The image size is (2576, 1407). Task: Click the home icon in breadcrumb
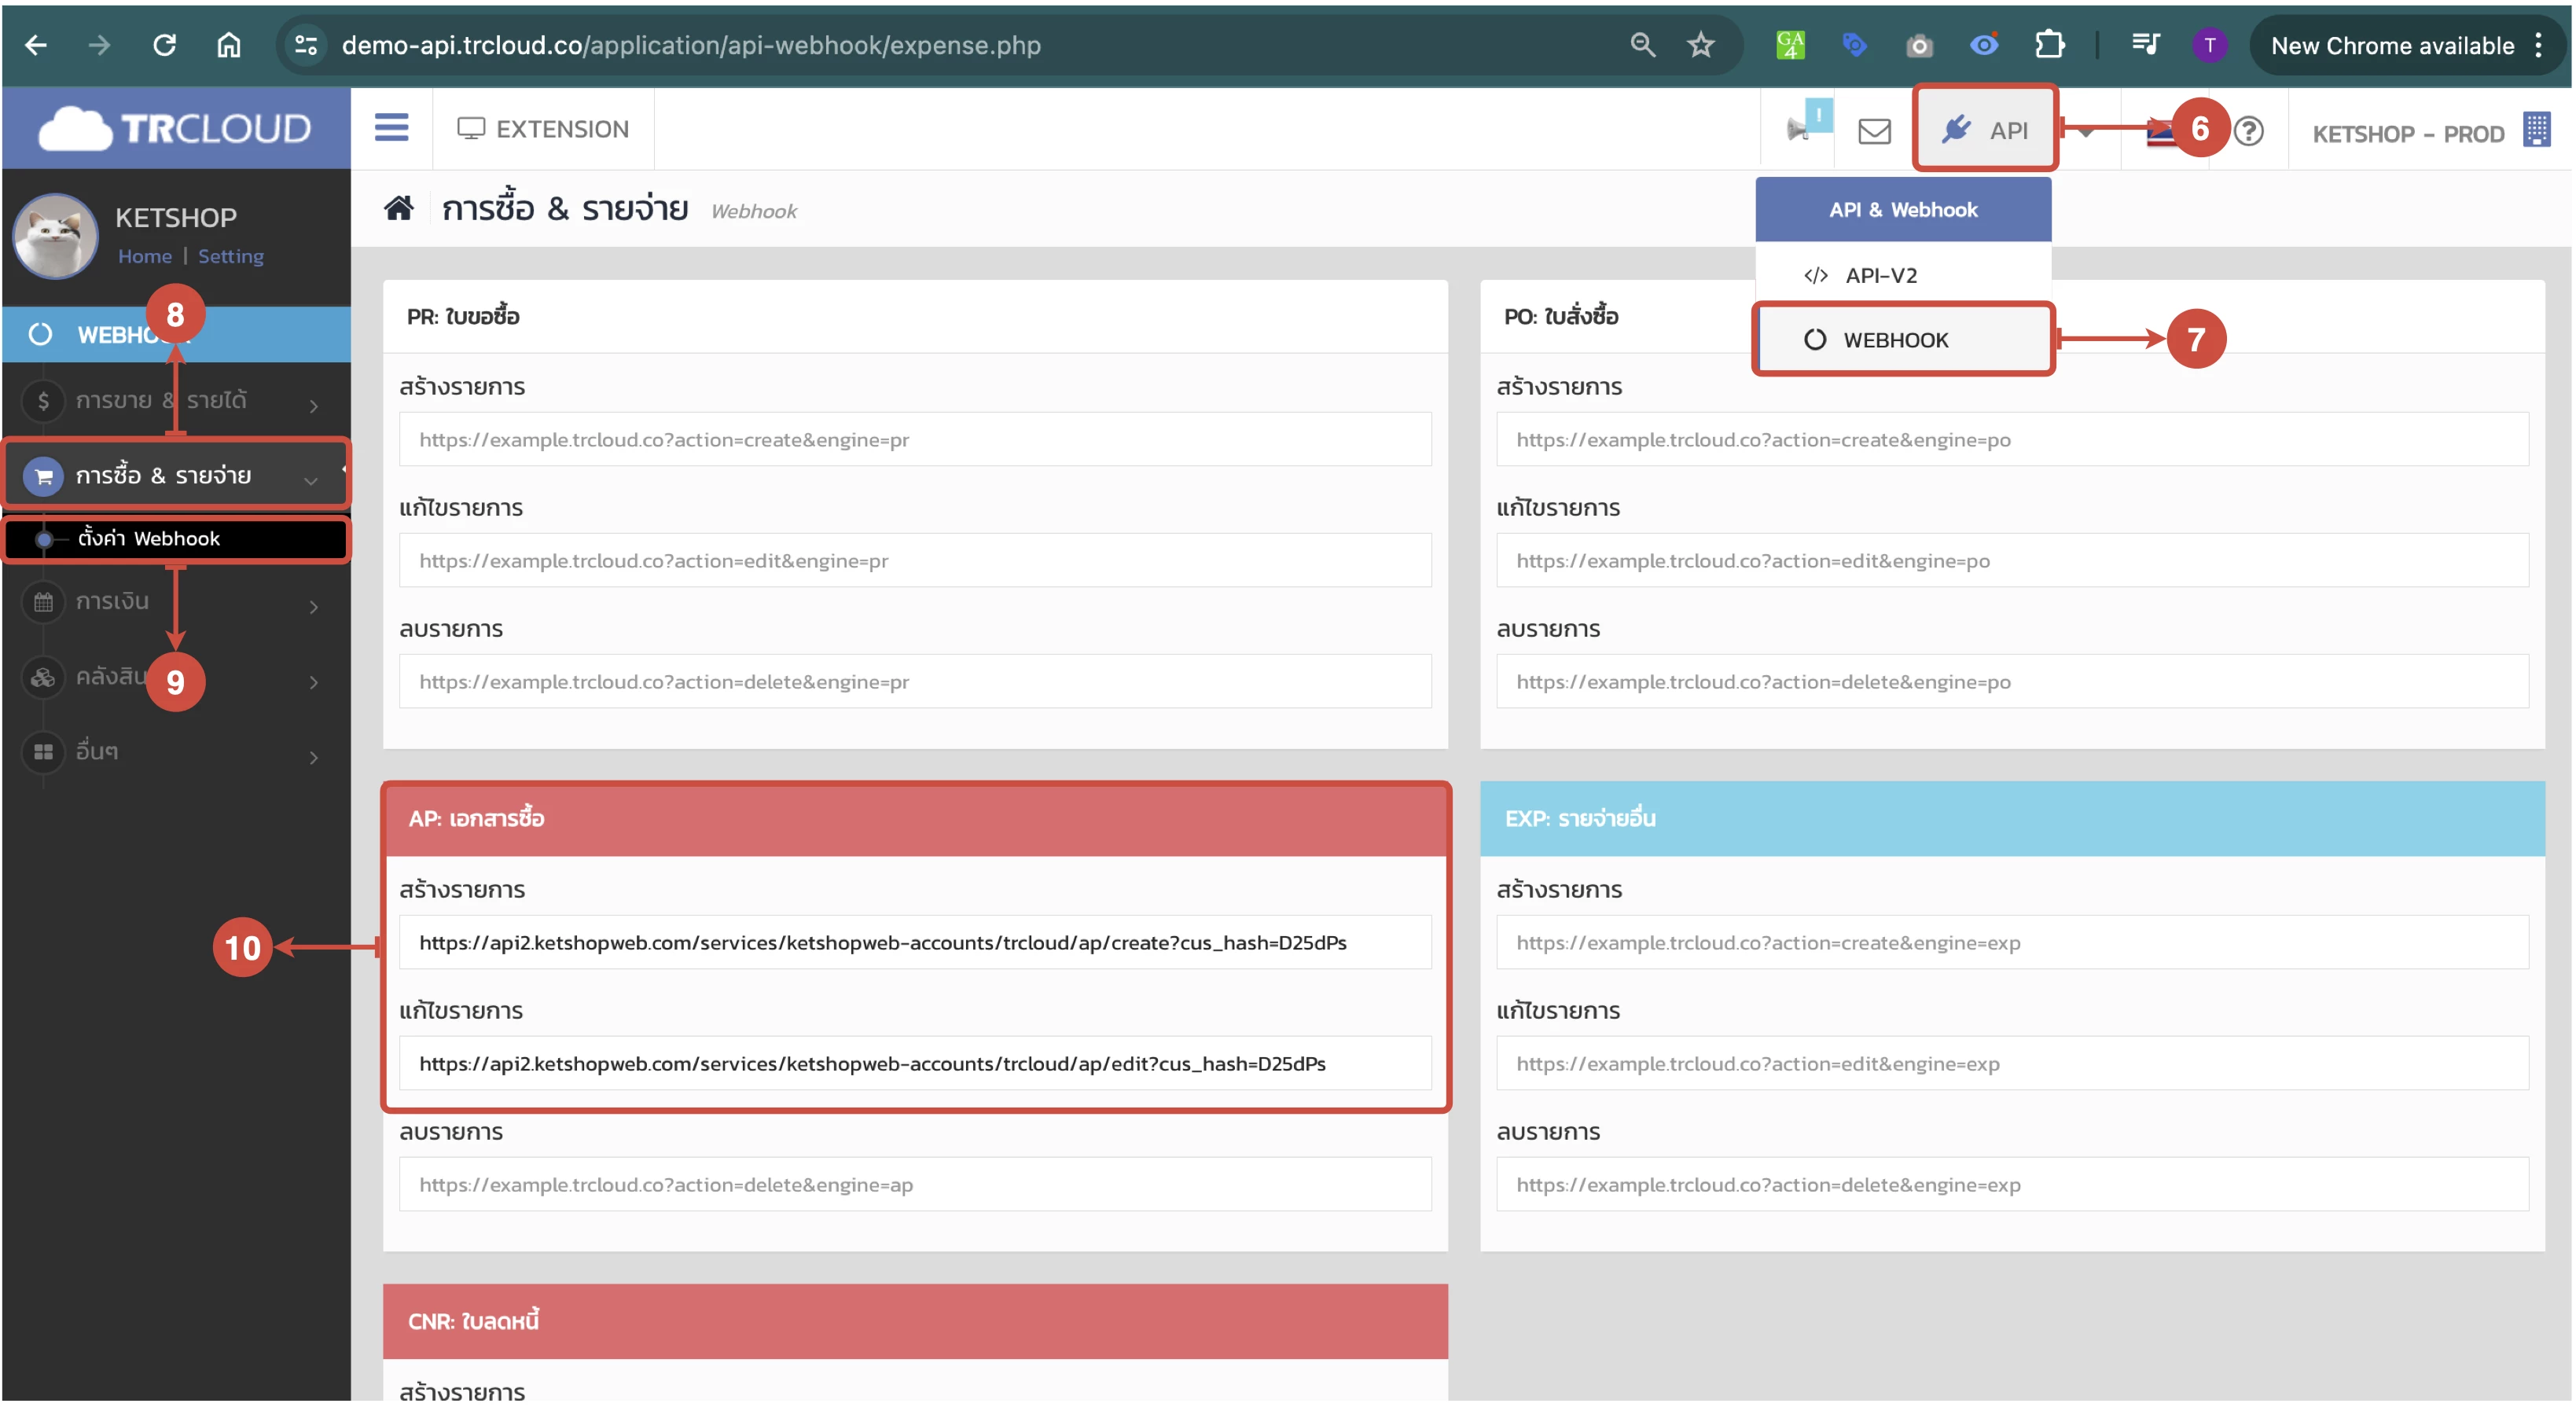click(399, 208)
